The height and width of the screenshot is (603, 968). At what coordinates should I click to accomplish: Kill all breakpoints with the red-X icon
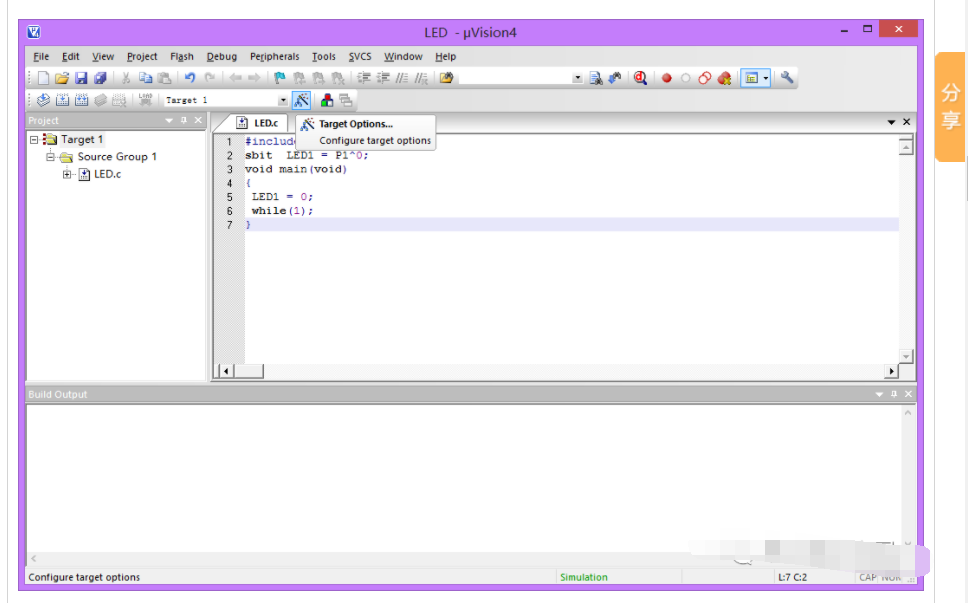(x=724, y=78)
